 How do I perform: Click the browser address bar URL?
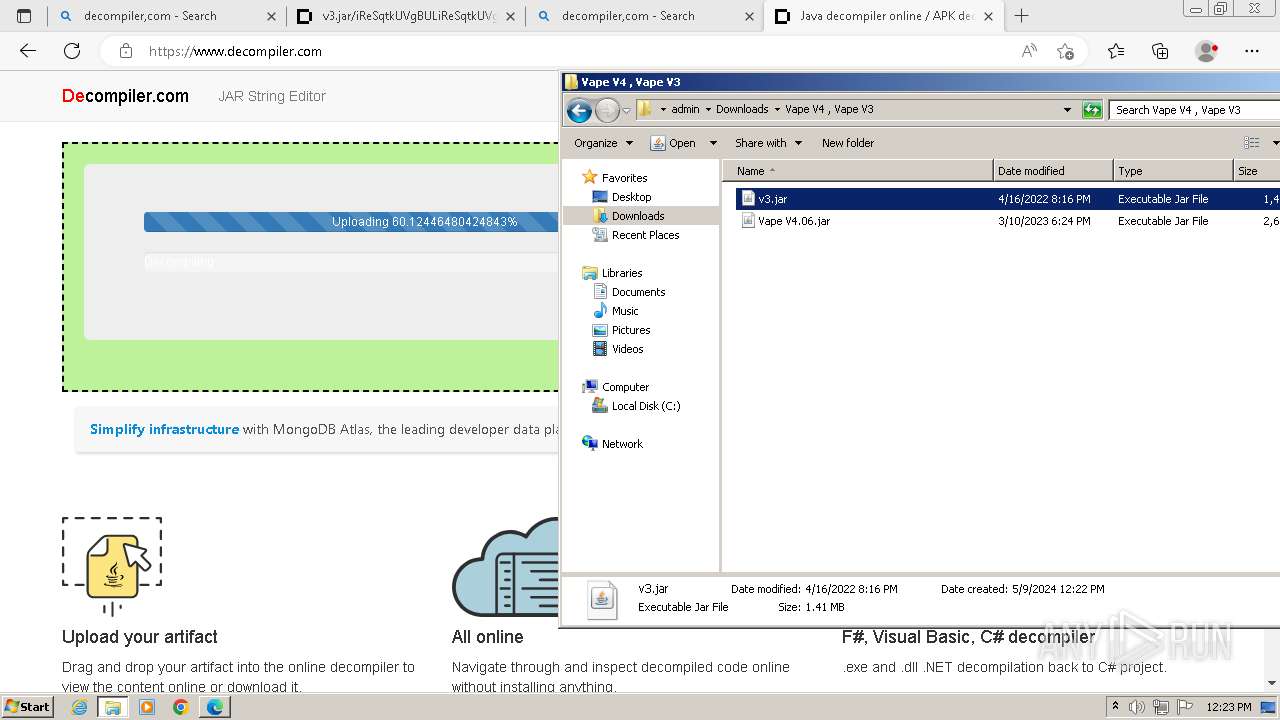pyautogui.click(x=235, y=51)
